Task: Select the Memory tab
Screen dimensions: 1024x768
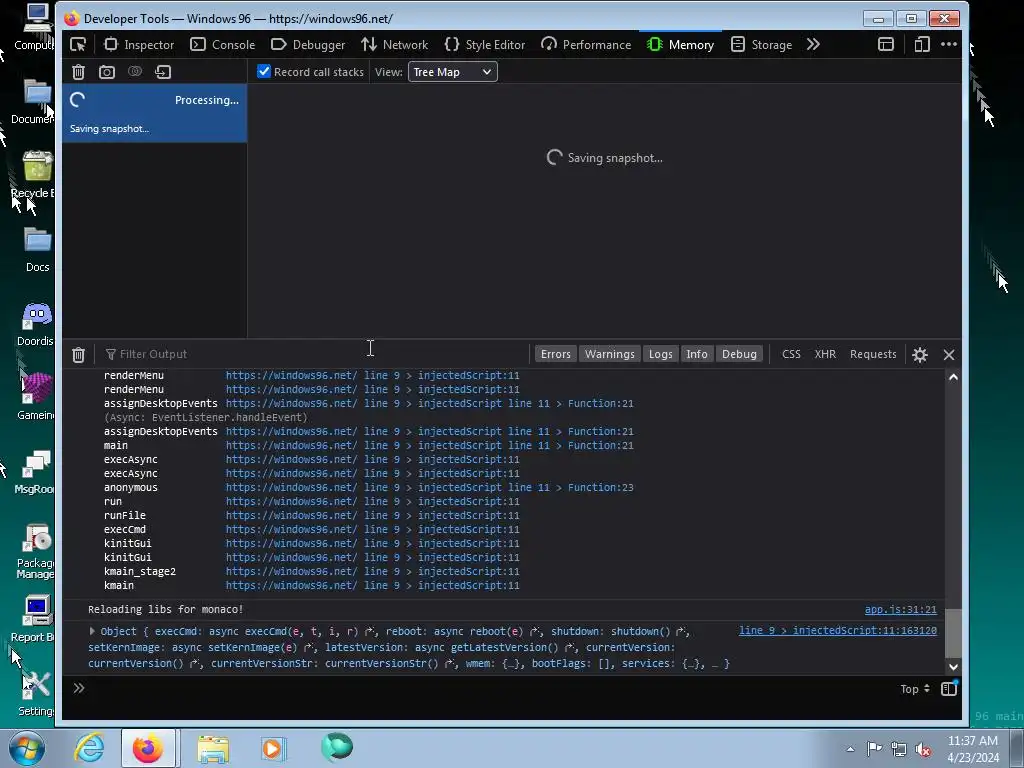Action: click(680, 44)
